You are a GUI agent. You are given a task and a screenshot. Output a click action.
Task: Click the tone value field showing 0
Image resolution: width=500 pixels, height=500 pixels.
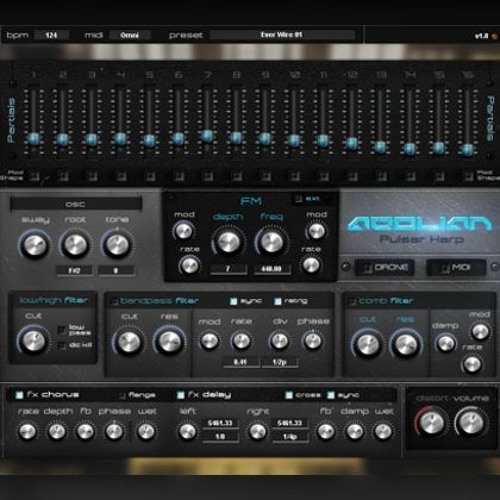point(116,270)
